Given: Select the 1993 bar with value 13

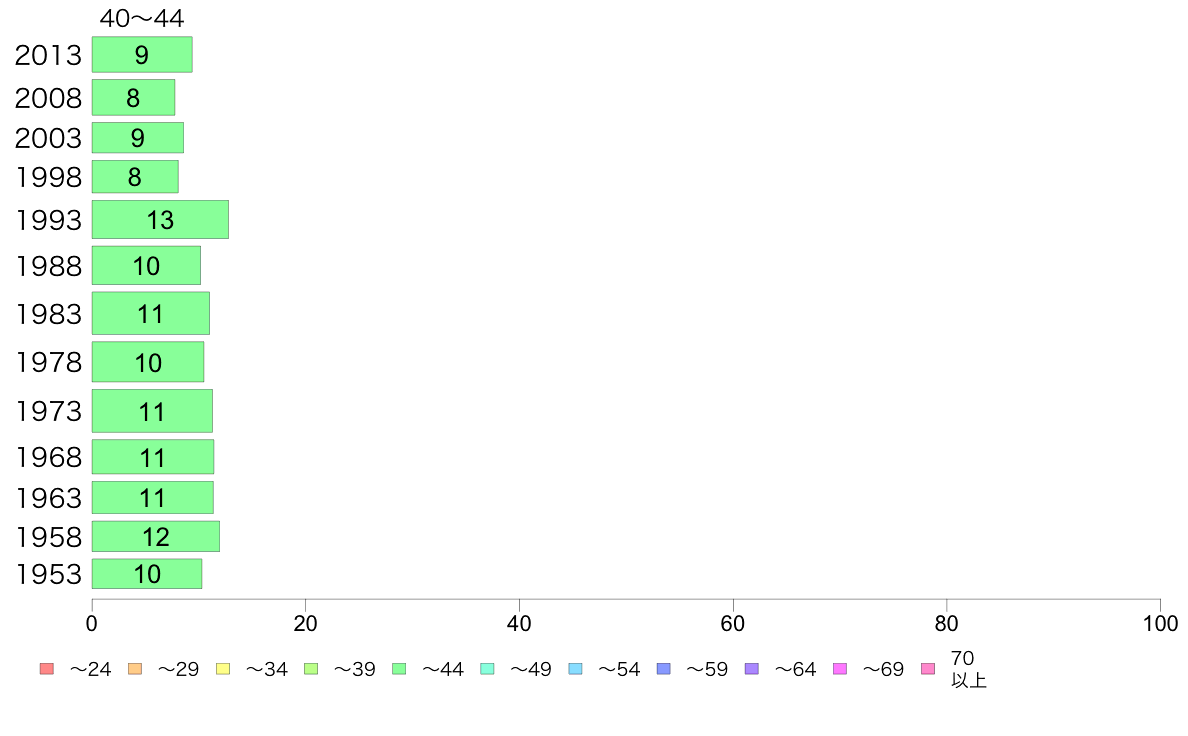Looking at the screenshot, I should (160, 220).
